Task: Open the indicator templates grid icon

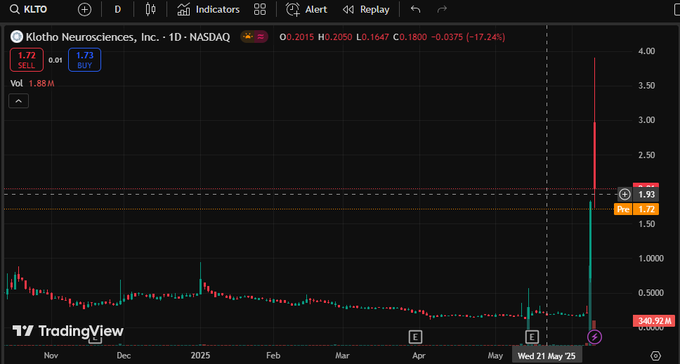Action: coord(260,9)
